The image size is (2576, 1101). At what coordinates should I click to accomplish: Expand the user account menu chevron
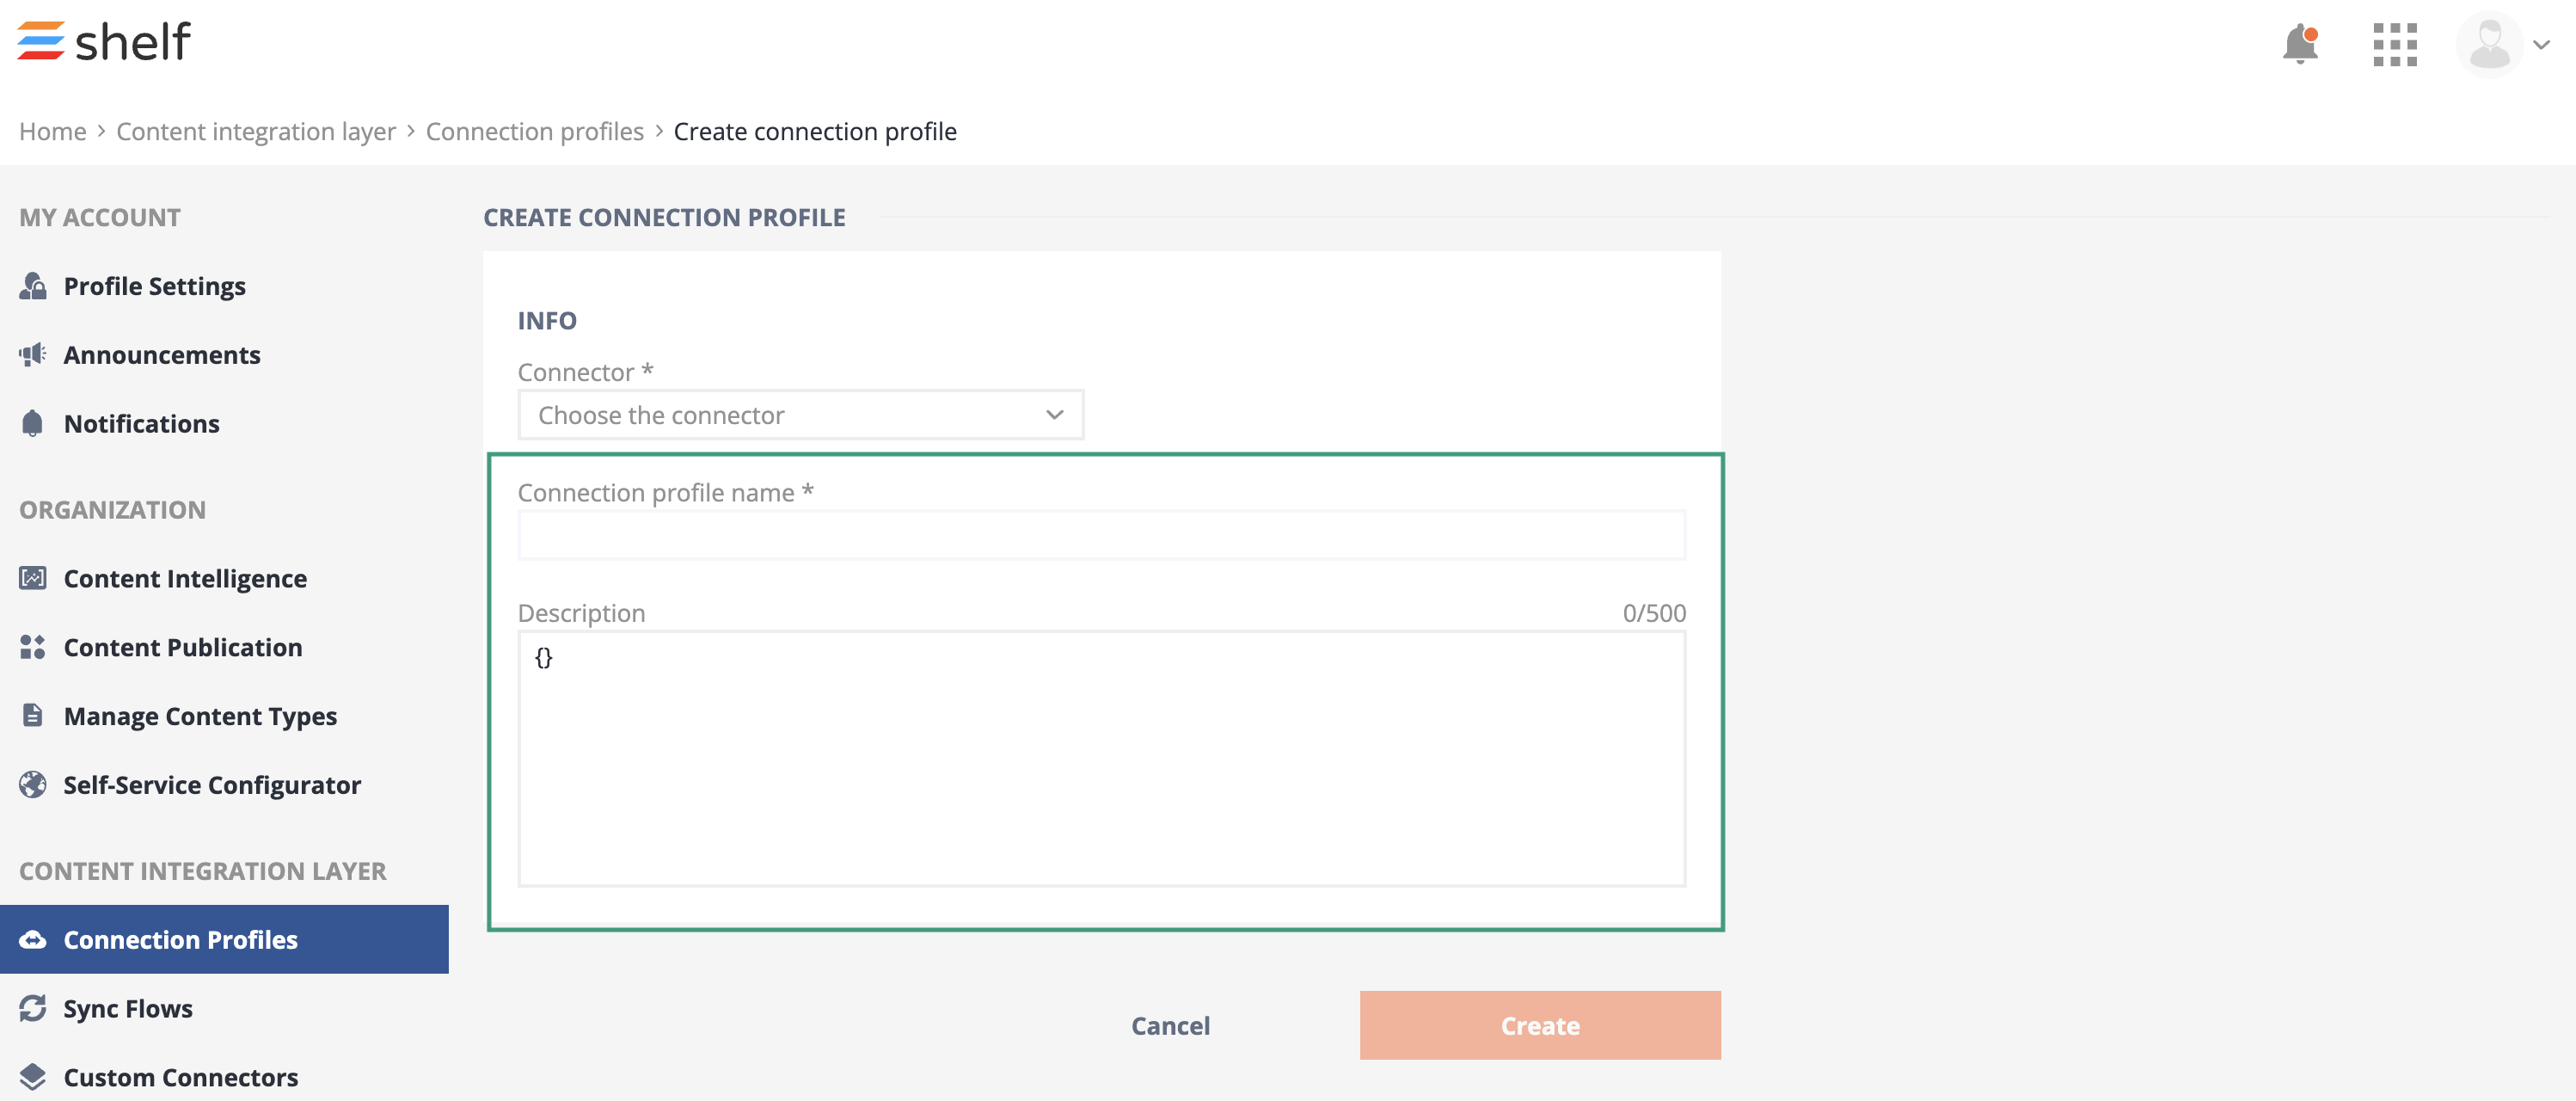click(2541, 45)
